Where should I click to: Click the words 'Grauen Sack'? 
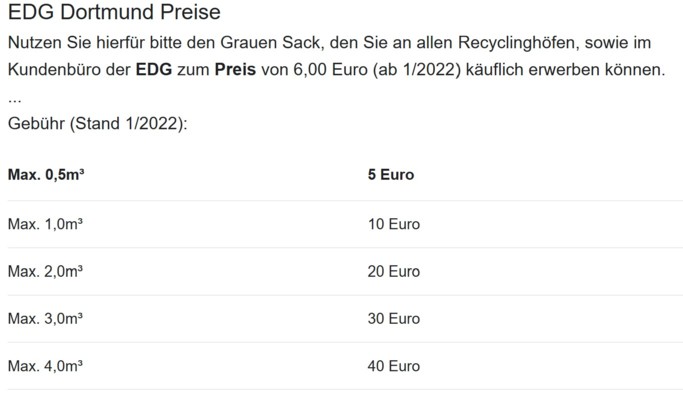tap(270, 43)
